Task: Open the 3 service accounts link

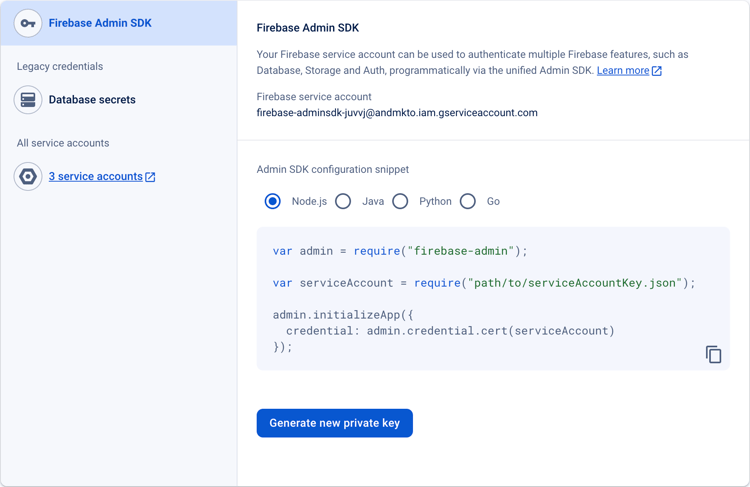Action: 96,177
